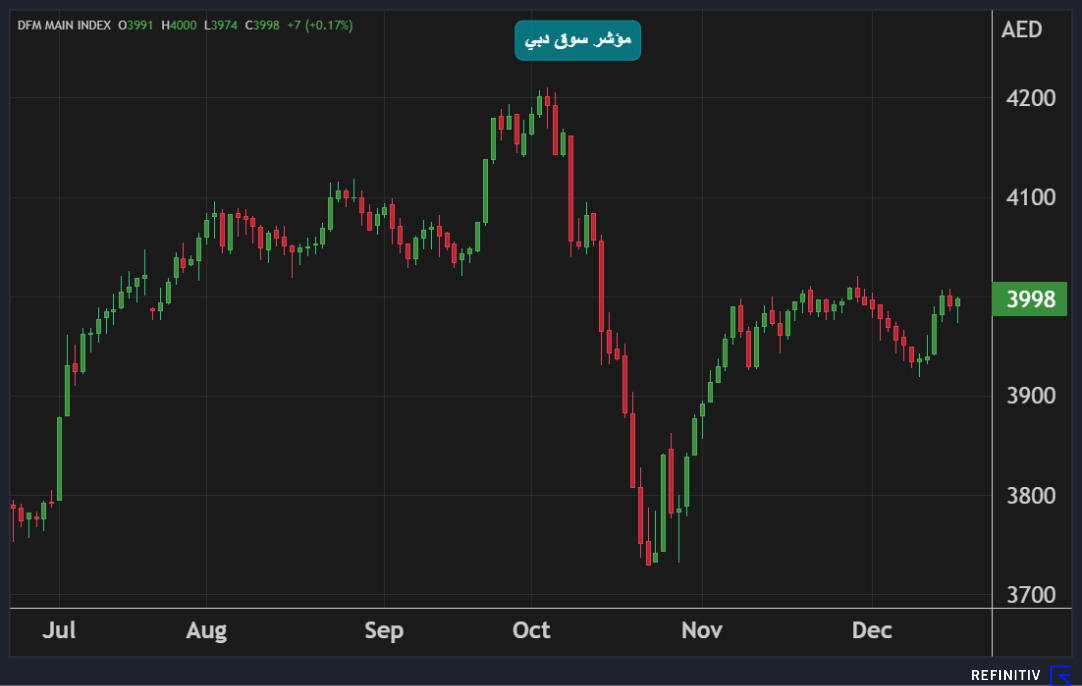
Task: Click the Nov label on time axis
Action: pos(701,631)
